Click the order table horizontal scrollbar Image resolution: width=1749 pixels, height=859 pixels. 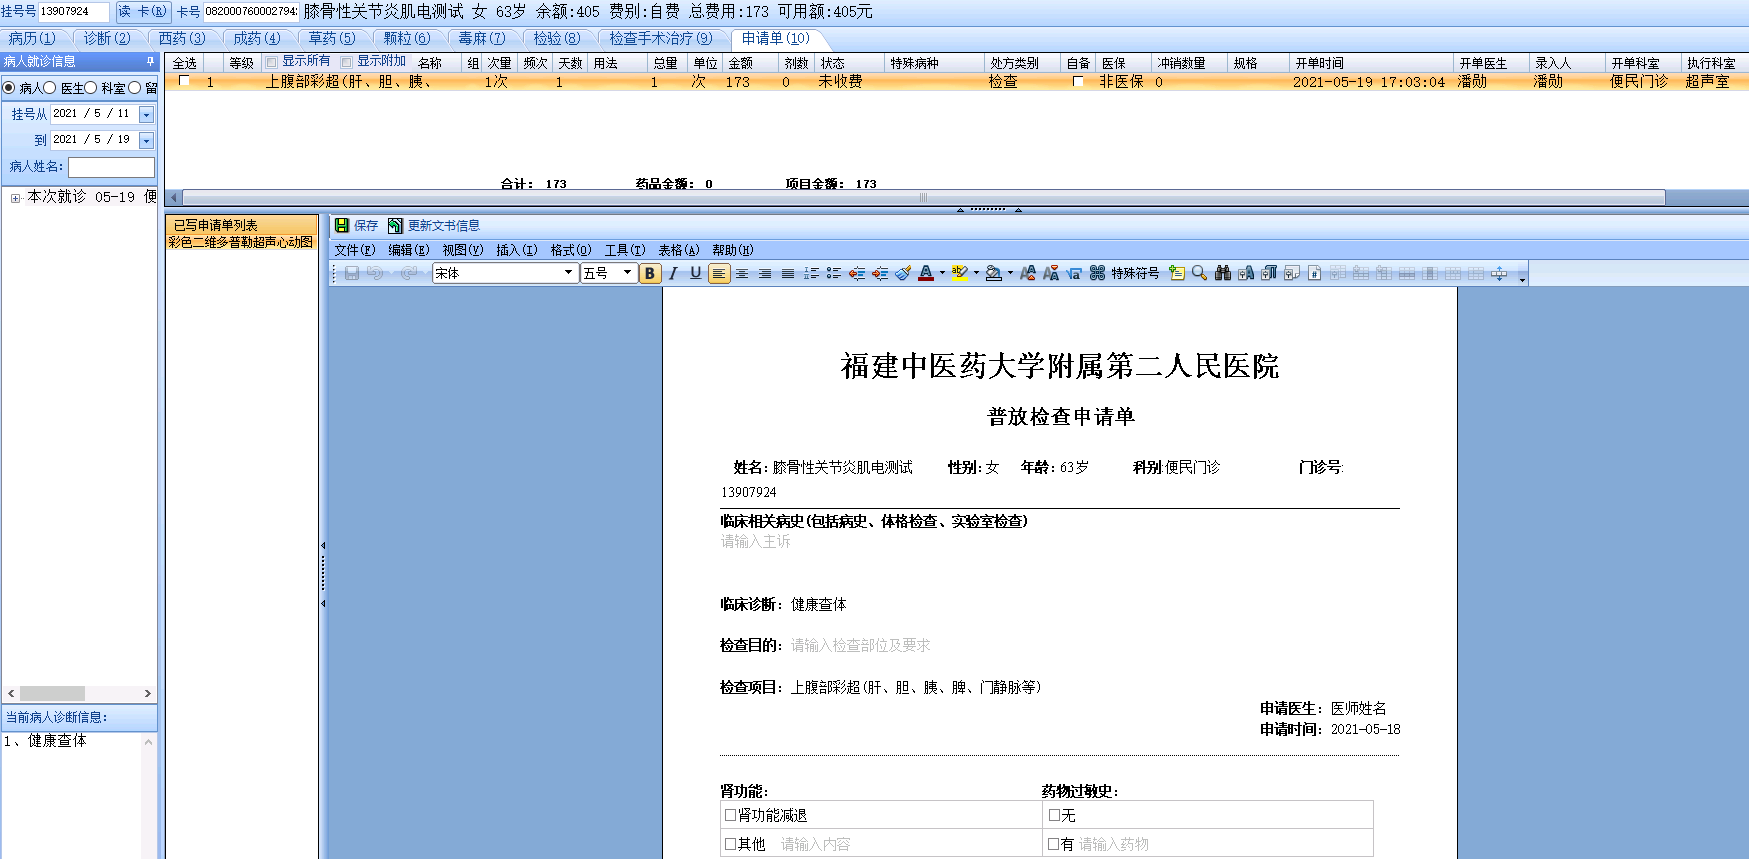[x=924, y=198]
